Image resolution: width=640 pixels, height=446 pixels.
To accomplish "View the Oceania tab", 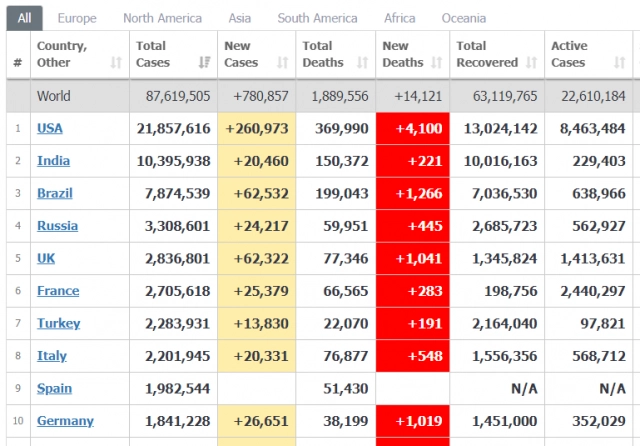I will [x=464, y=18].
